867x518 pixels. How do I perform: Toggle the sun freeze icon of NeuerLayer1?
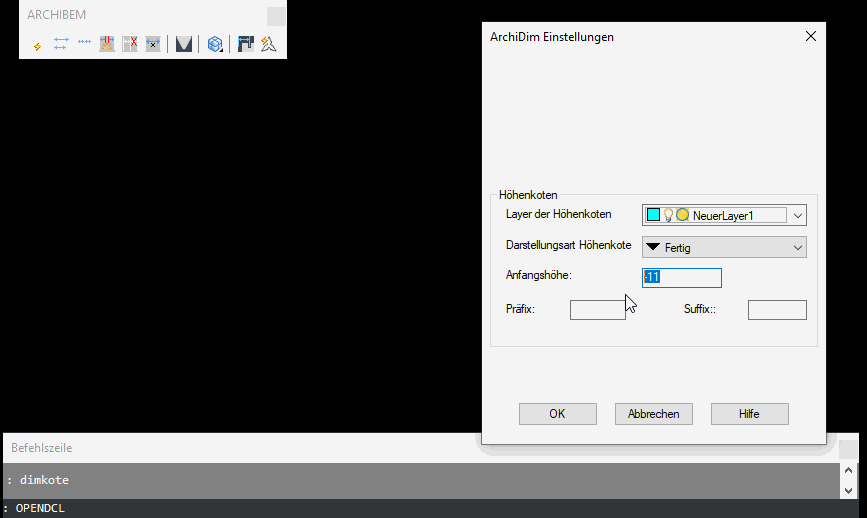tap(682, 215)
